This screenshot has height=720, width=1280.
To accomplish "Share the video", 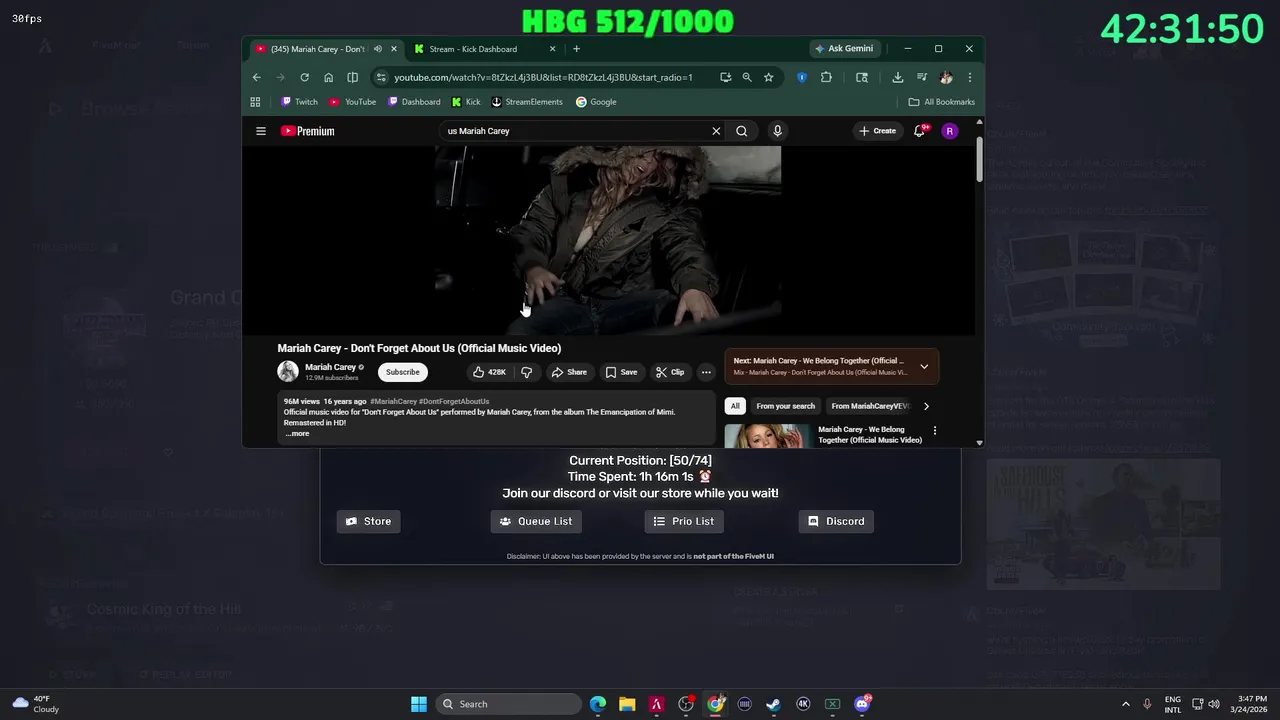I will [x=569, y=372].
